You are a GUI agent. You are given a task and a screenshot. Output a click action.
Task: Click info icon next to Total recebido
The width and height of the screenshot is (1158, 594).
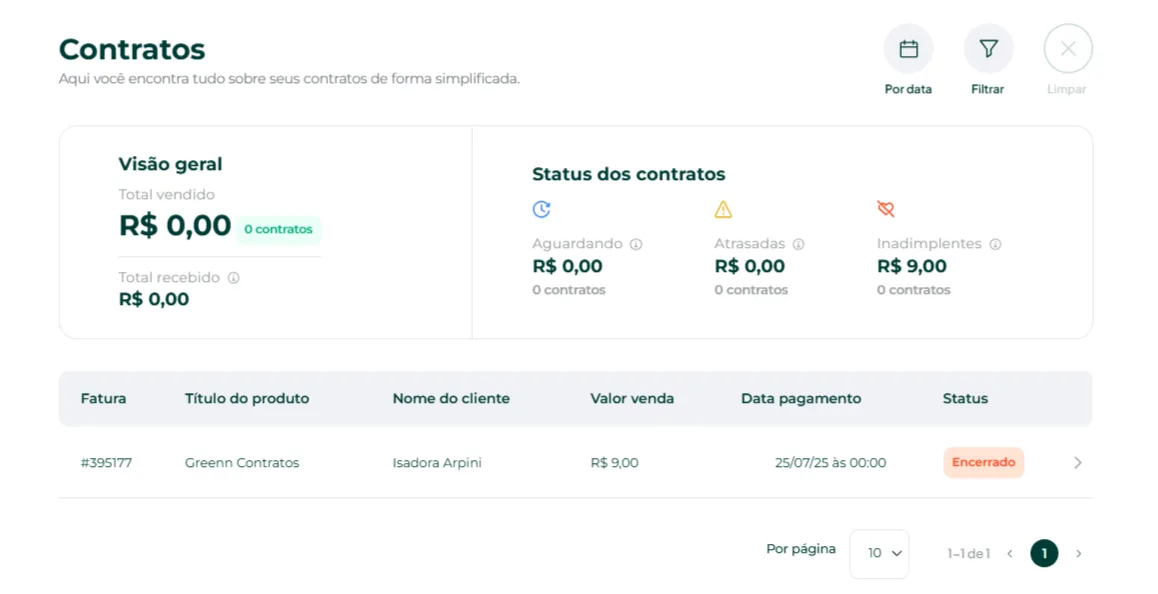click(x=233, y=278)
